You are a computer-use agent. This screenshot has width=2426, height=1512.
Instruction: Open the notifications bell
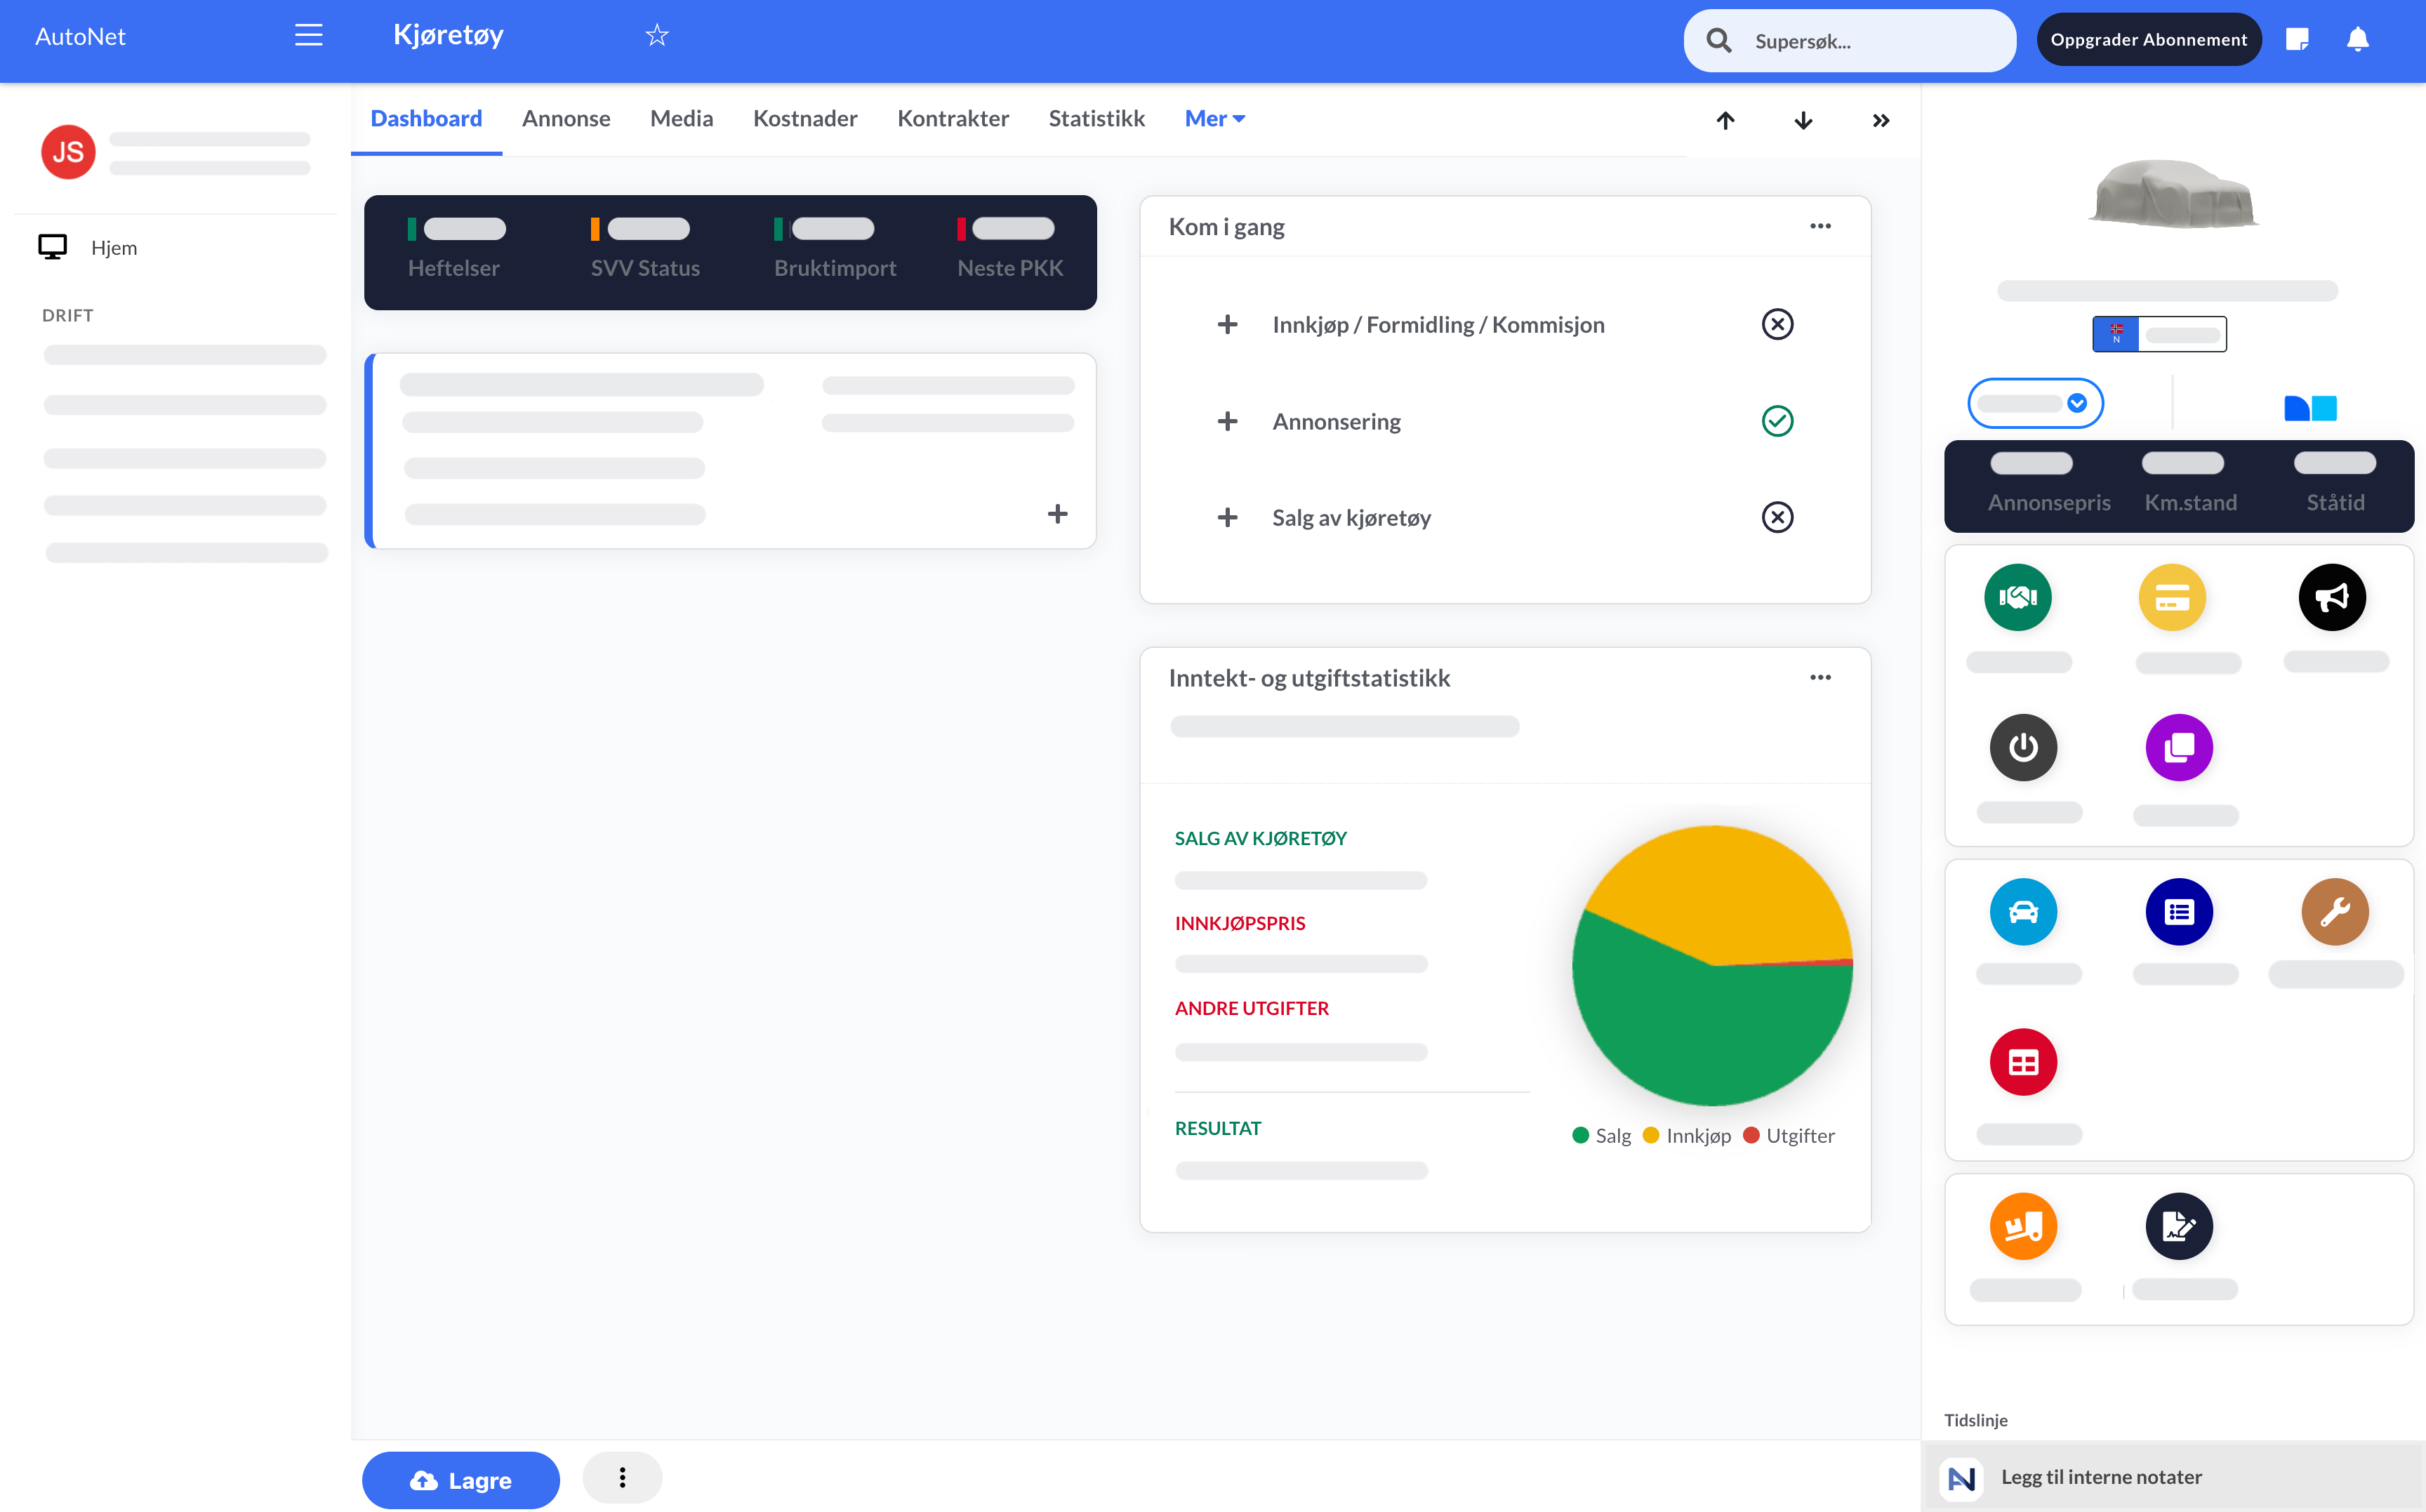[2357, 40]
